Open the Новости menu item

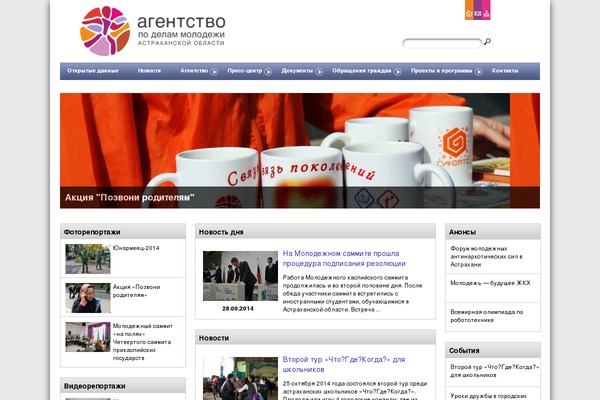pyautogui.click(x=149, y=71)
